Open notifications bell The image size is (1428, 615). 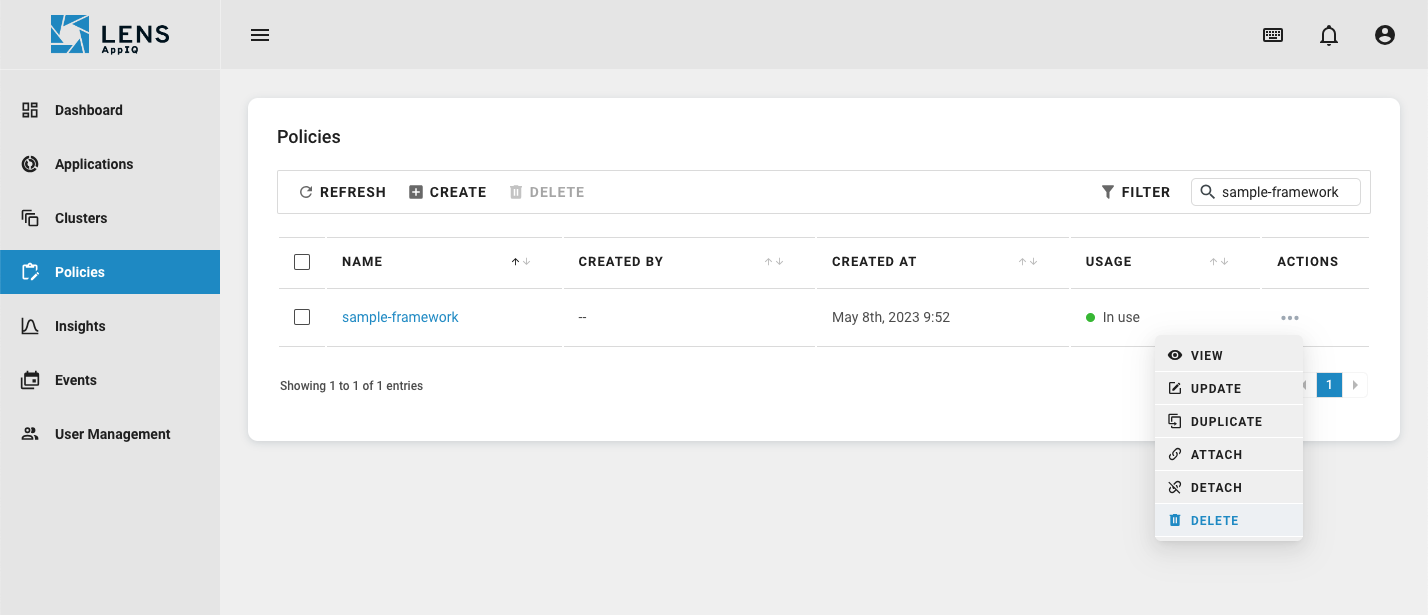coord(1329,35)
